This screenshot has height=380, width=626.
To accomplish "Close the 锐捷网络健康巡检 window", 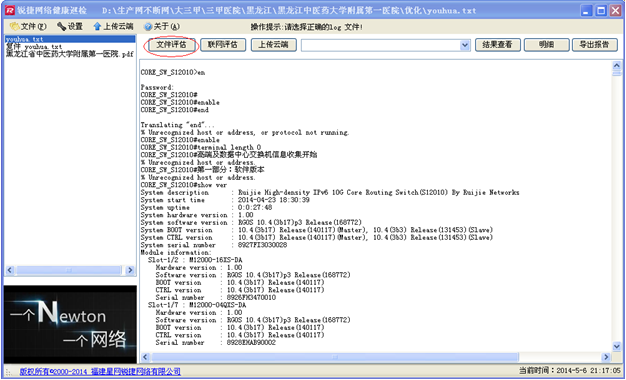I will [615, 11].
